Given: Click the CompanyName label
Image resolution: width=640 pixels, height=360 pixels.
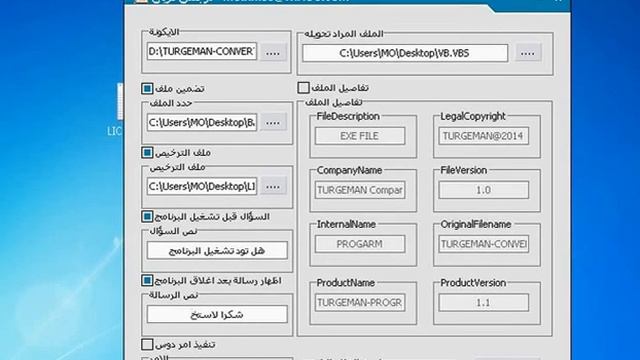Looking at the screenshot, I should pos(349,170).
